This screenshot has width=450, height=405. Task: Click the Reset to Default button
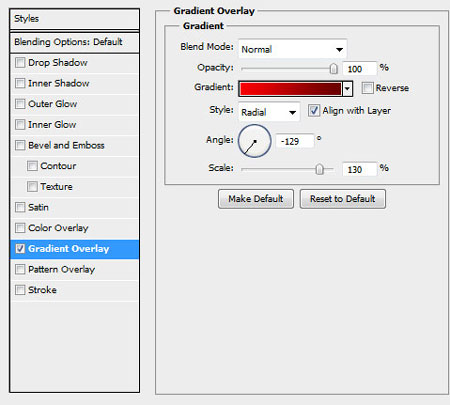click(x=343, y=199)
